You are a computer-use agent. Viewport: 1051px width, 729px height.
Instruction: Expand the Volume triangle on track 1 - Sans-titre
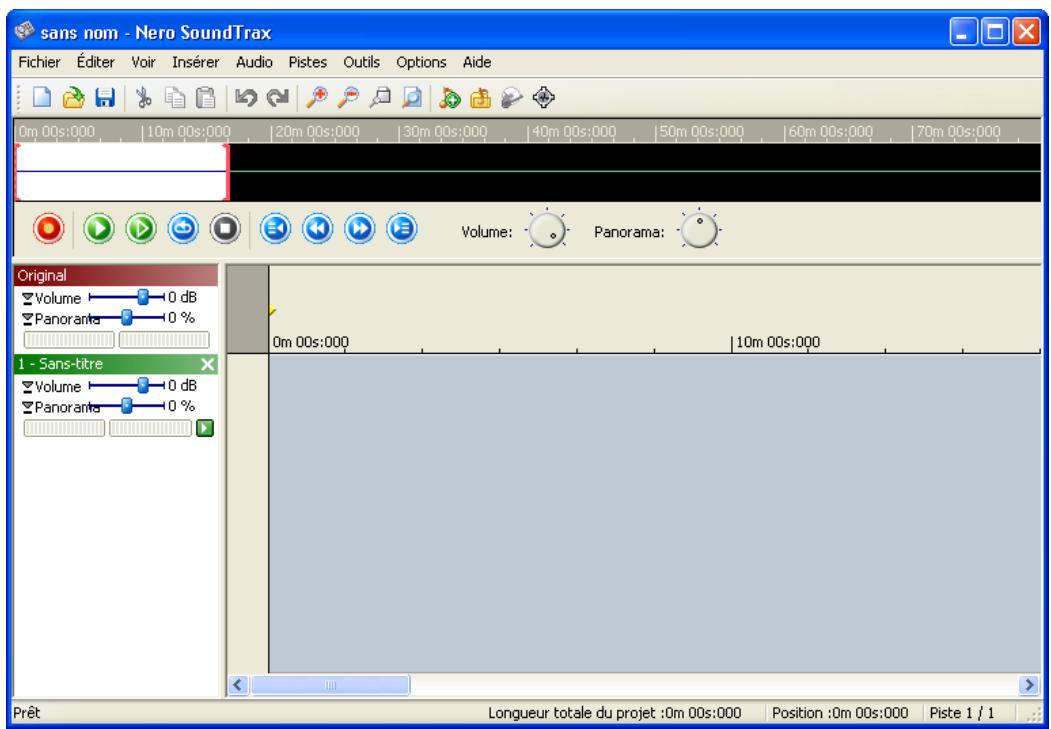point(27,387)
